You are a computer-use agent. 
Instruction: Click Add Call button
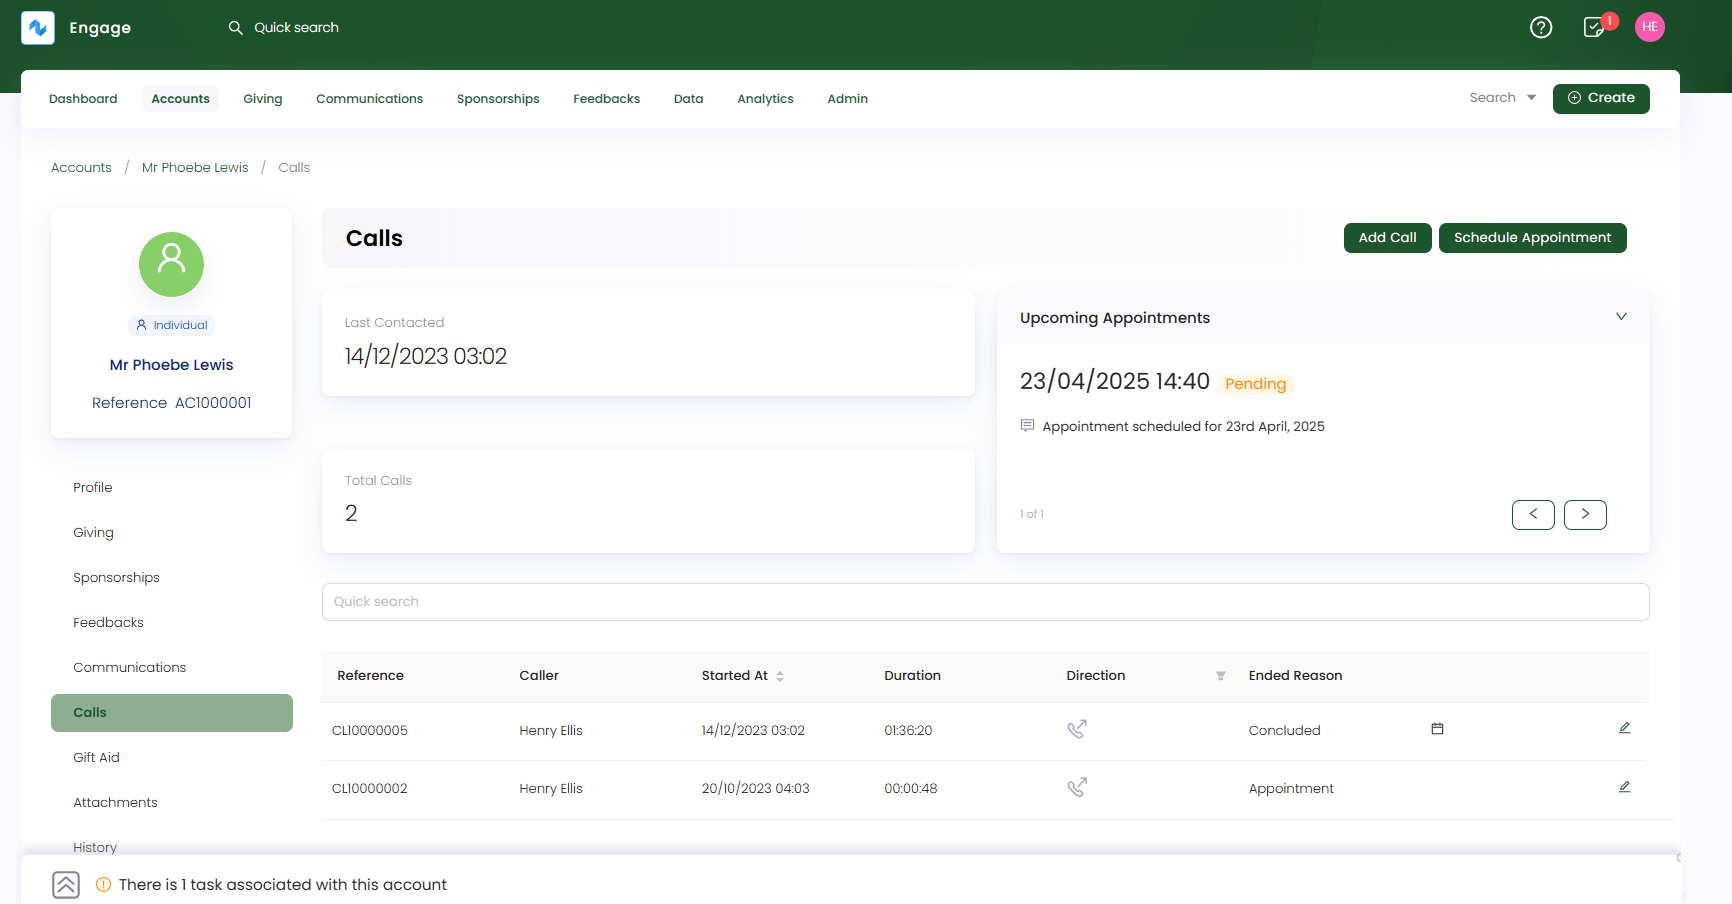click(1387, 238)
